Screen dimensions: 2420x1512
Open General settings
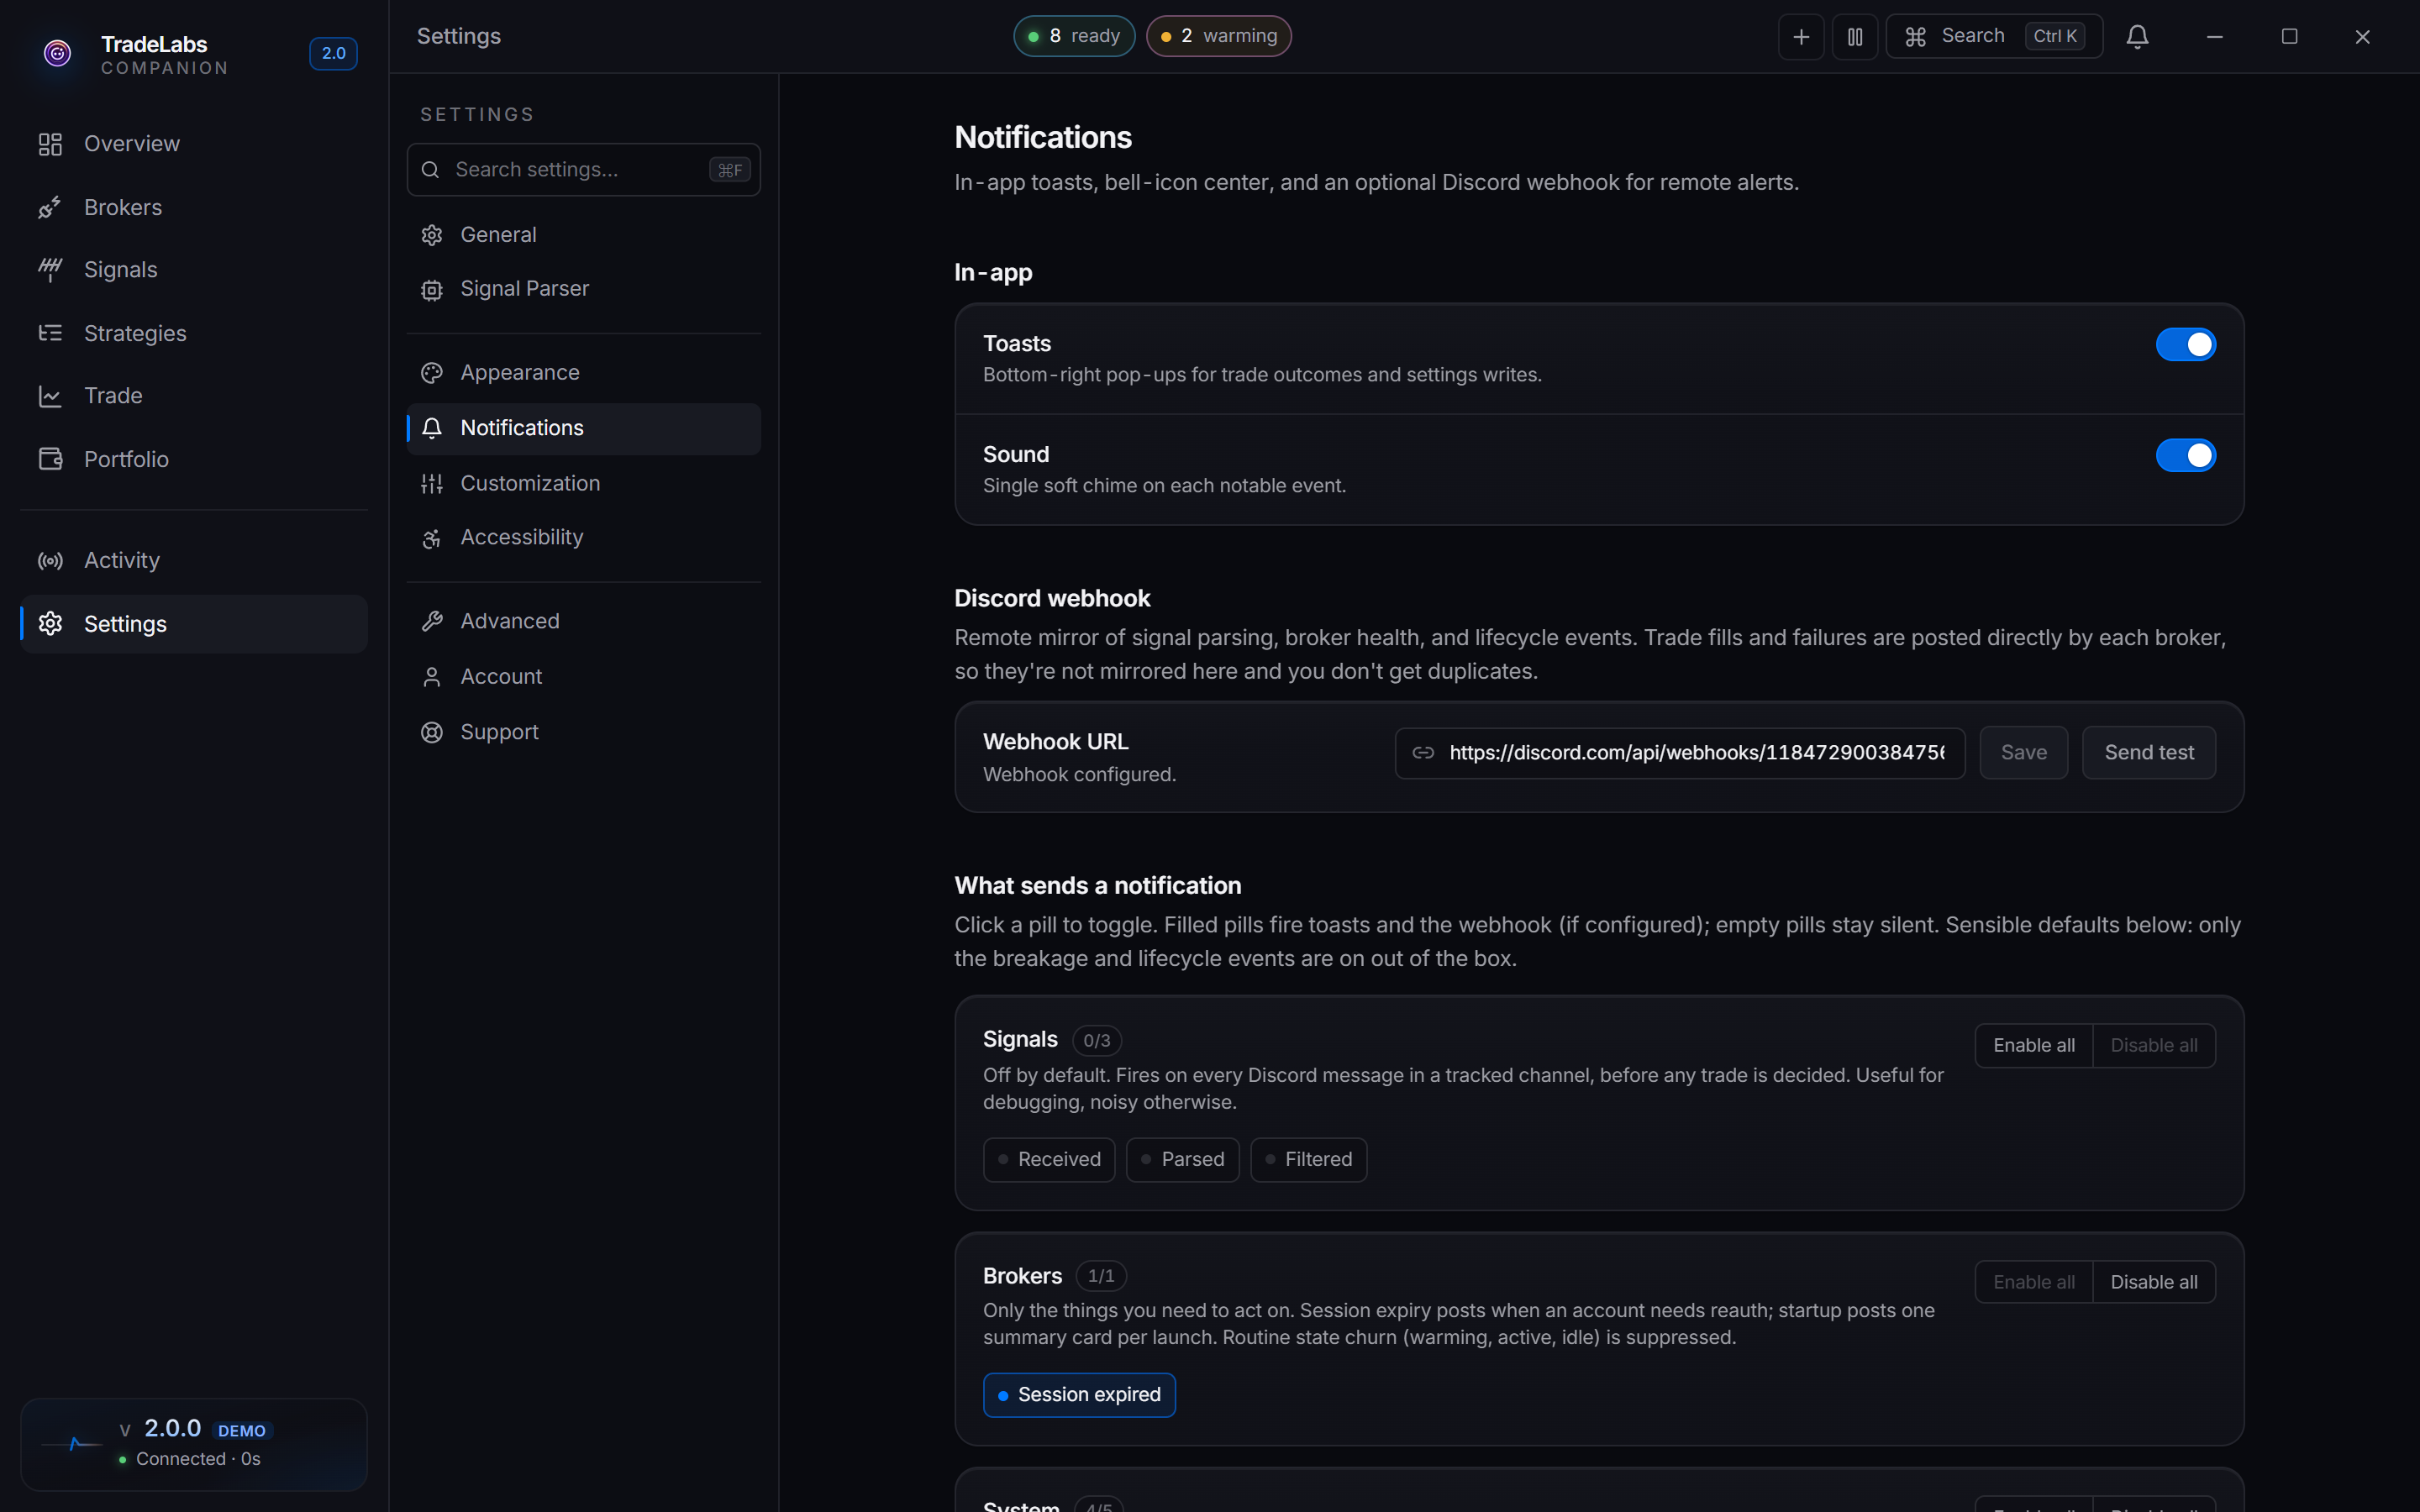(583, 235)
